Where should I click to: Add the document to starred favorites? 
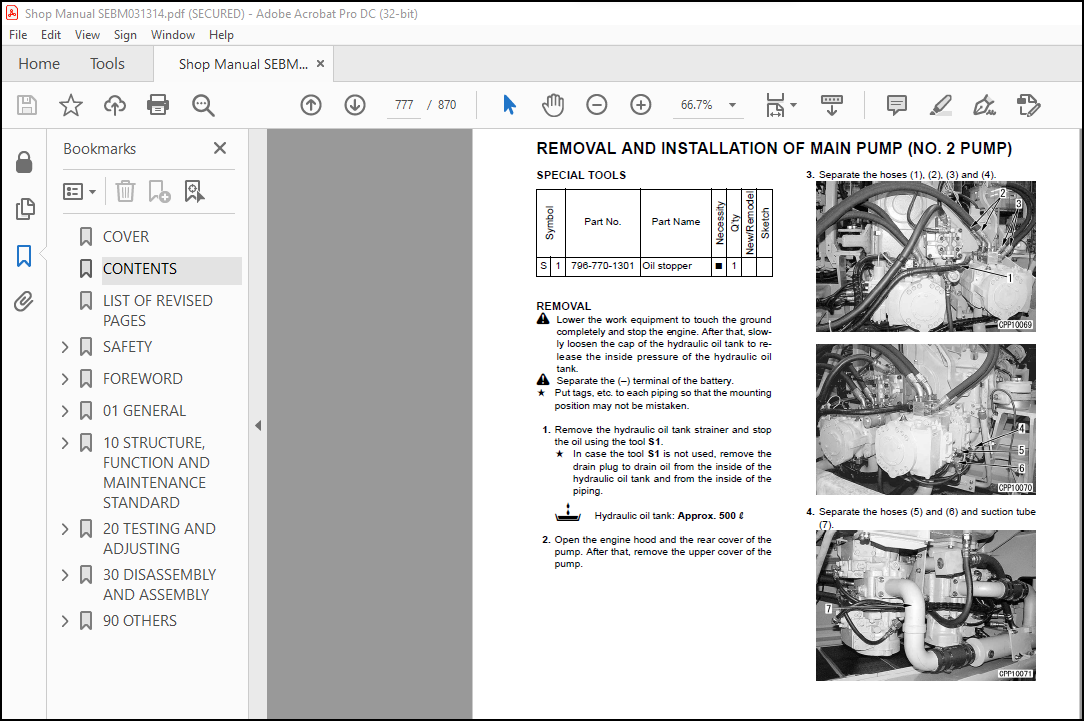click(71, 105)
